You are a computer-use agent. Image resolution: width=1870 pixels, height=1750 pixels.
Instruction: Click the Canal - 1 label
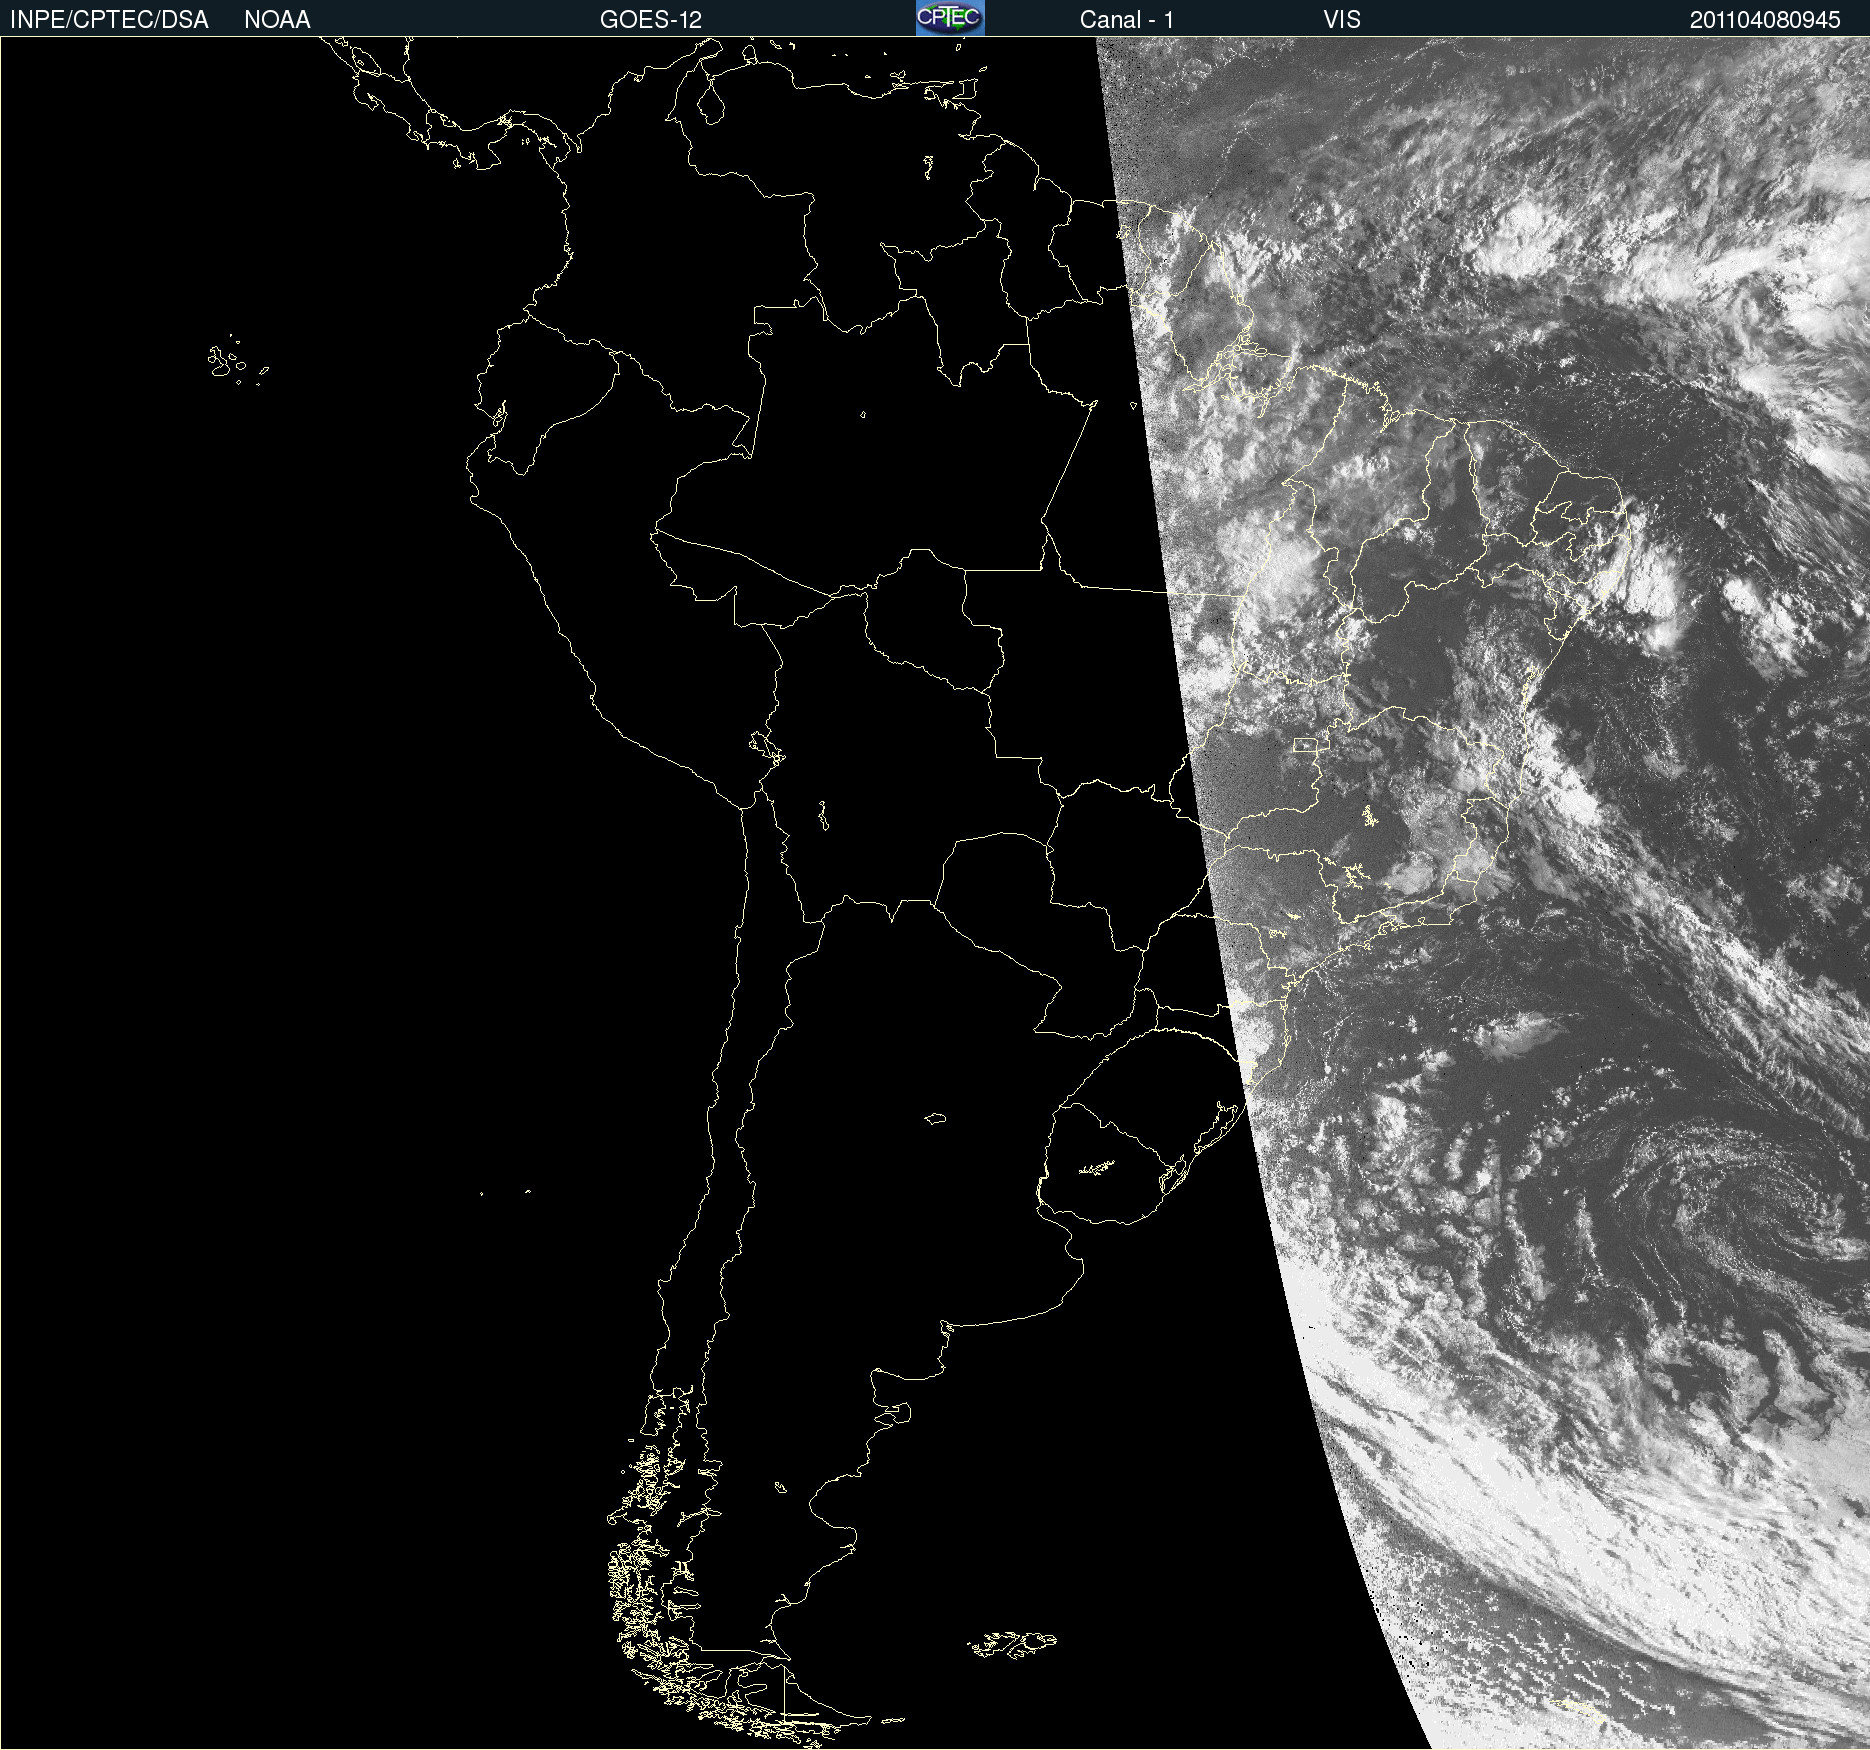[1127, 20]
